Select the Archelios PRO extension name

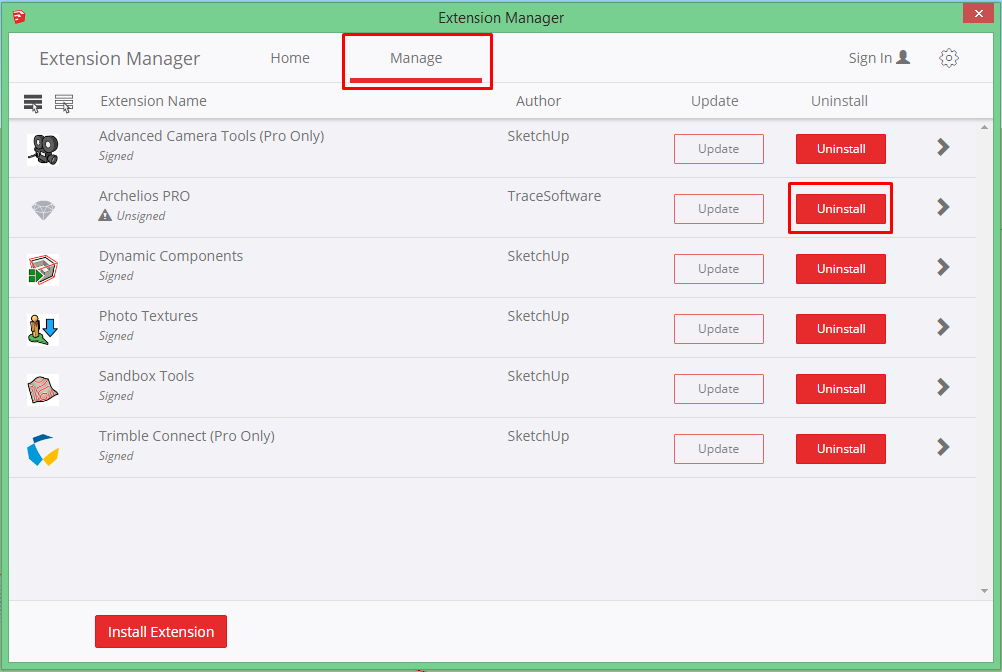click(x=144, y=196)
